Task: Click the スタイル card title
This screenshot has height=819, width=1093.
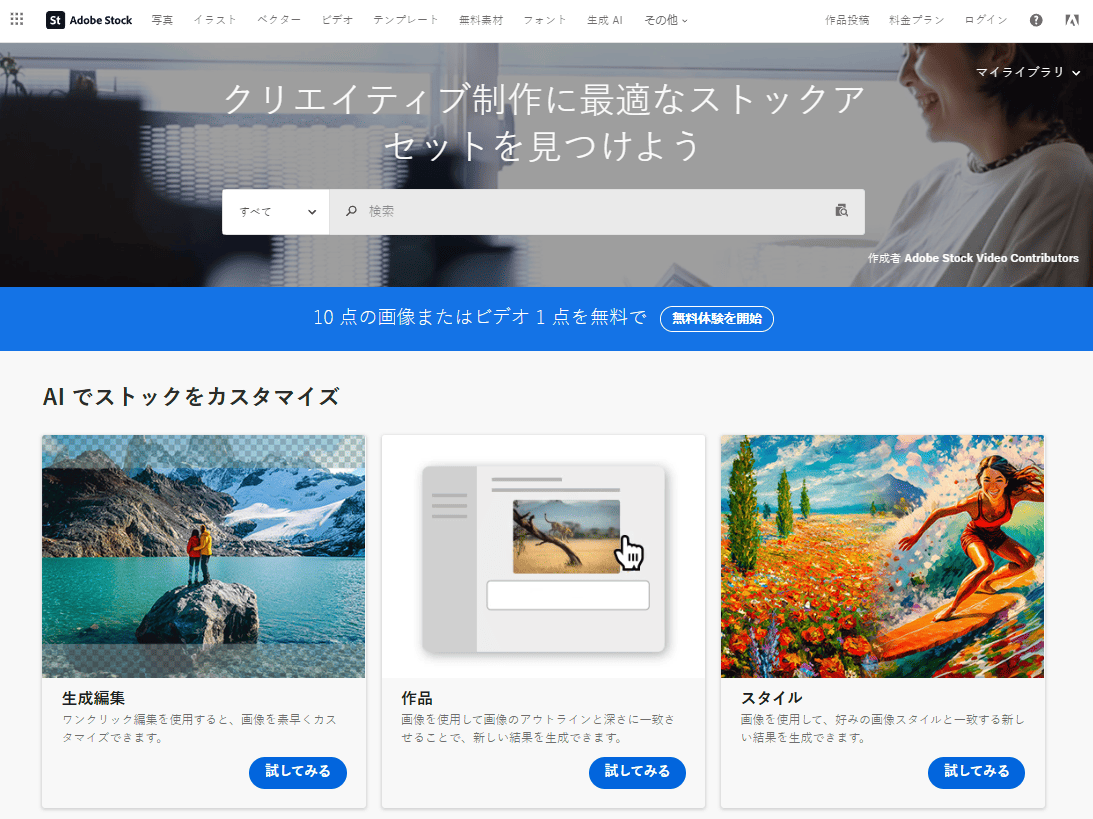Action: (x=772, y=698)
